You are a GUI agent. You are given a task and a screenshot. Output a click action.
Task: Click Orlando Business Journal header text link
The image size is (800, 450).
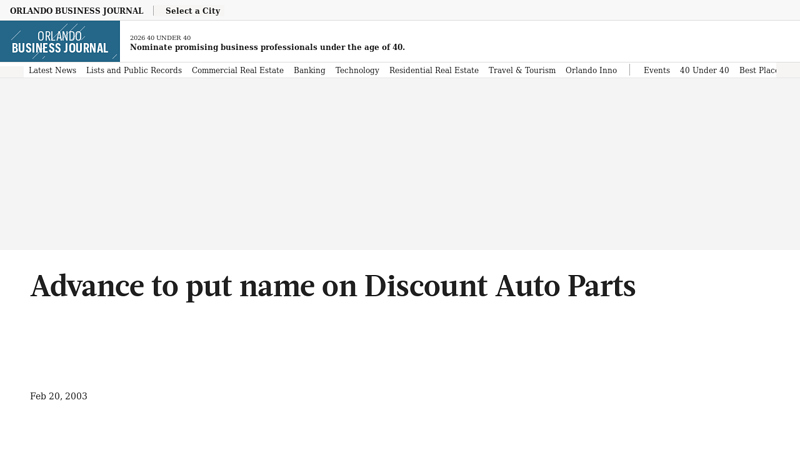coord(77,11)
